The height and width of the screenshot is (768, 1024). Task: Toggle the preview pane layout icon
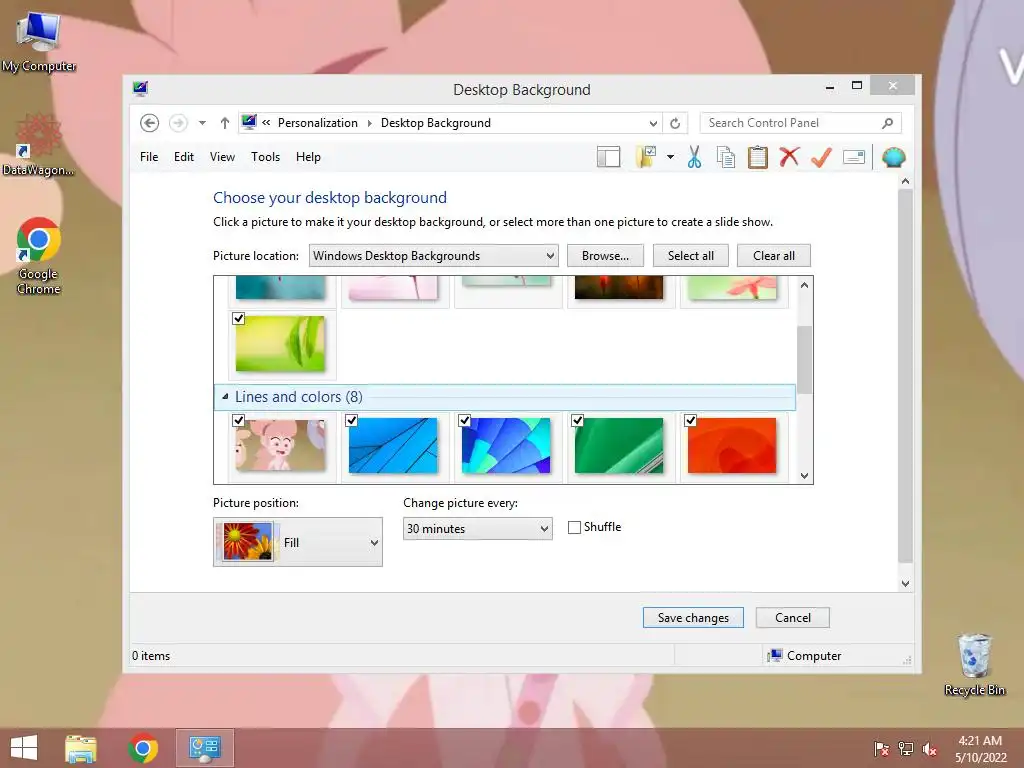[609, 157]
